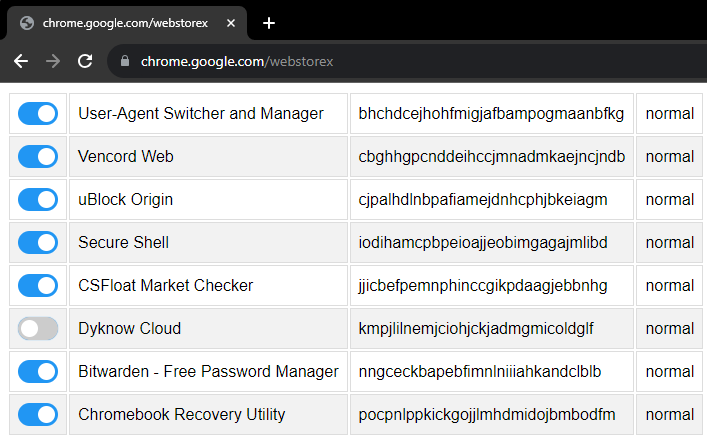Click 'normal' in Dyknow Cloud row
707x441 pixels.
point(670,329)
